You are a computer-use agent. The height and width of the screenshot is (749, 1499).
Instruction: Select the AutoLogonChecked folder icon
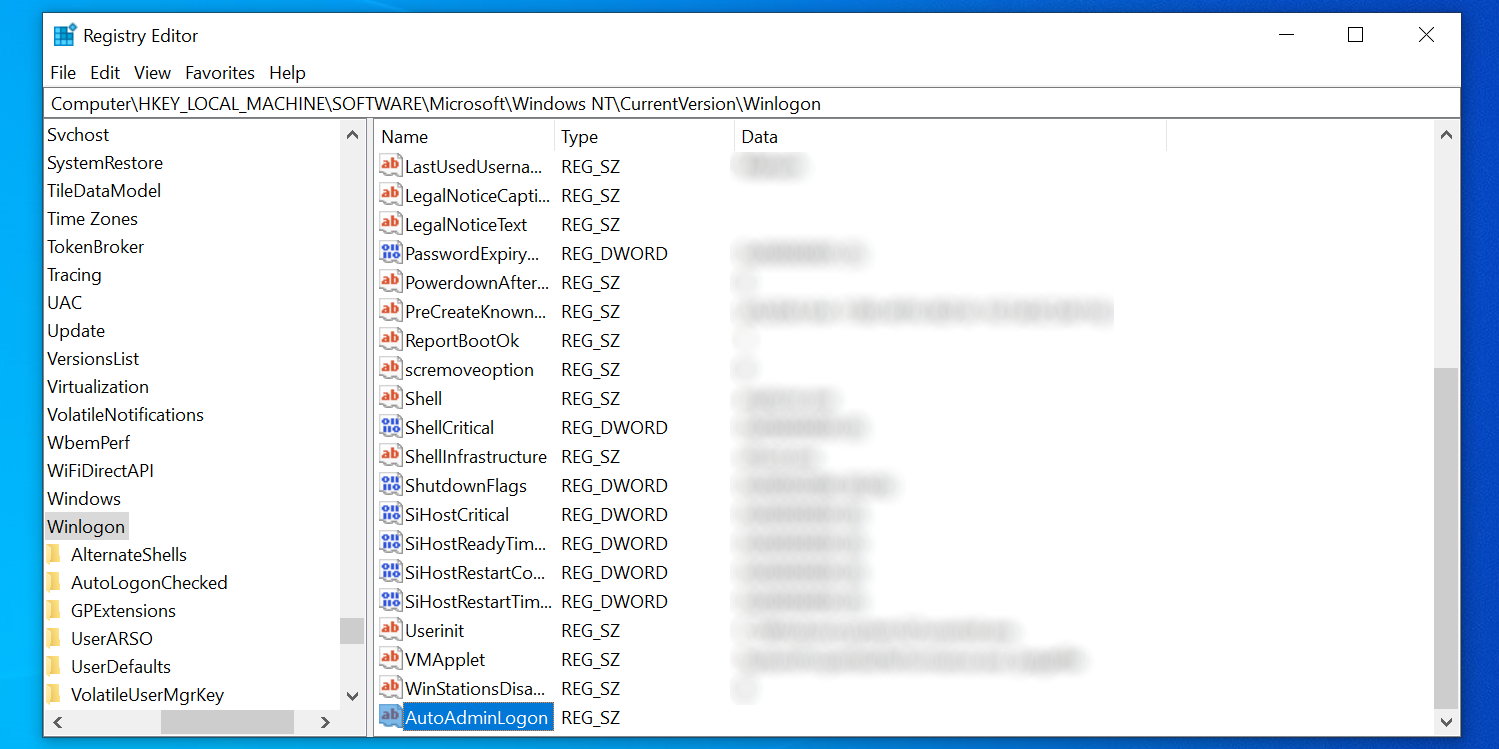point(54,583)
